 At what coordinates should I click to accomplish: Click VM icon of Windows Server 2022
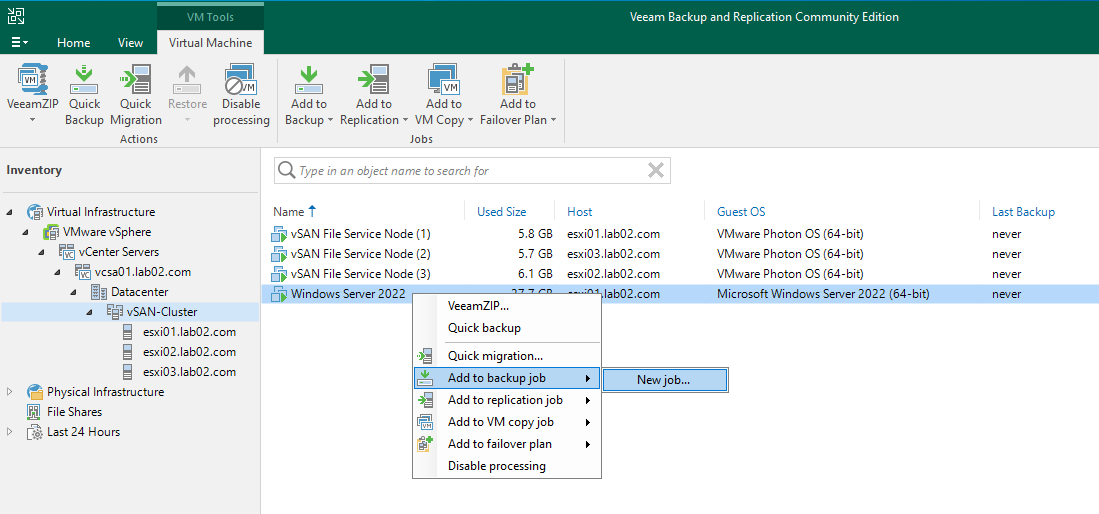click(279, 295)
